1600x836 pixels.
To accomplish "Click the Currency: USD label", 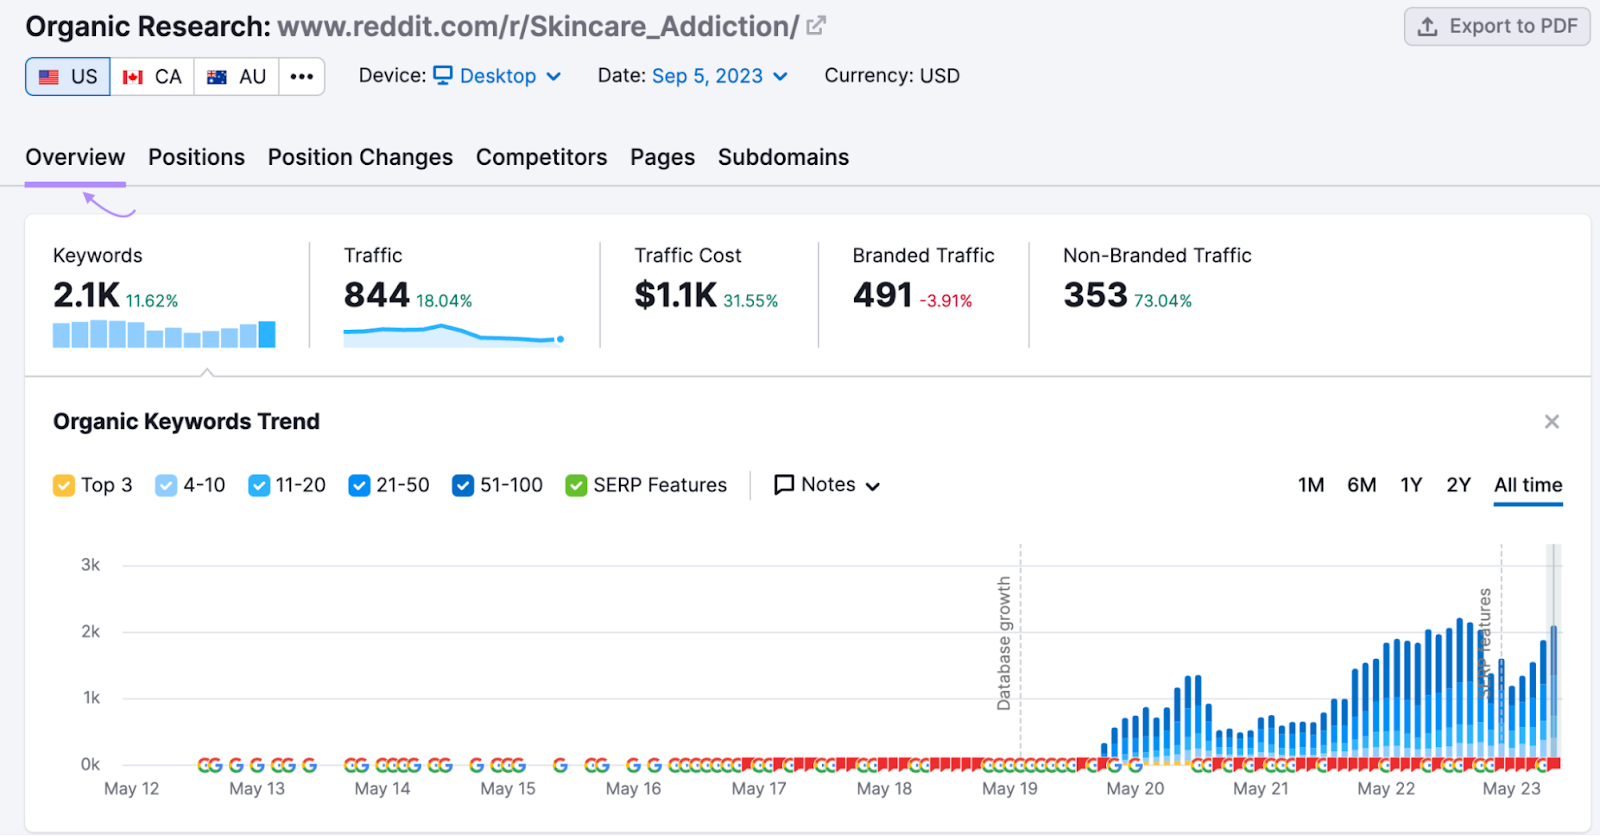I will [892, 76].
